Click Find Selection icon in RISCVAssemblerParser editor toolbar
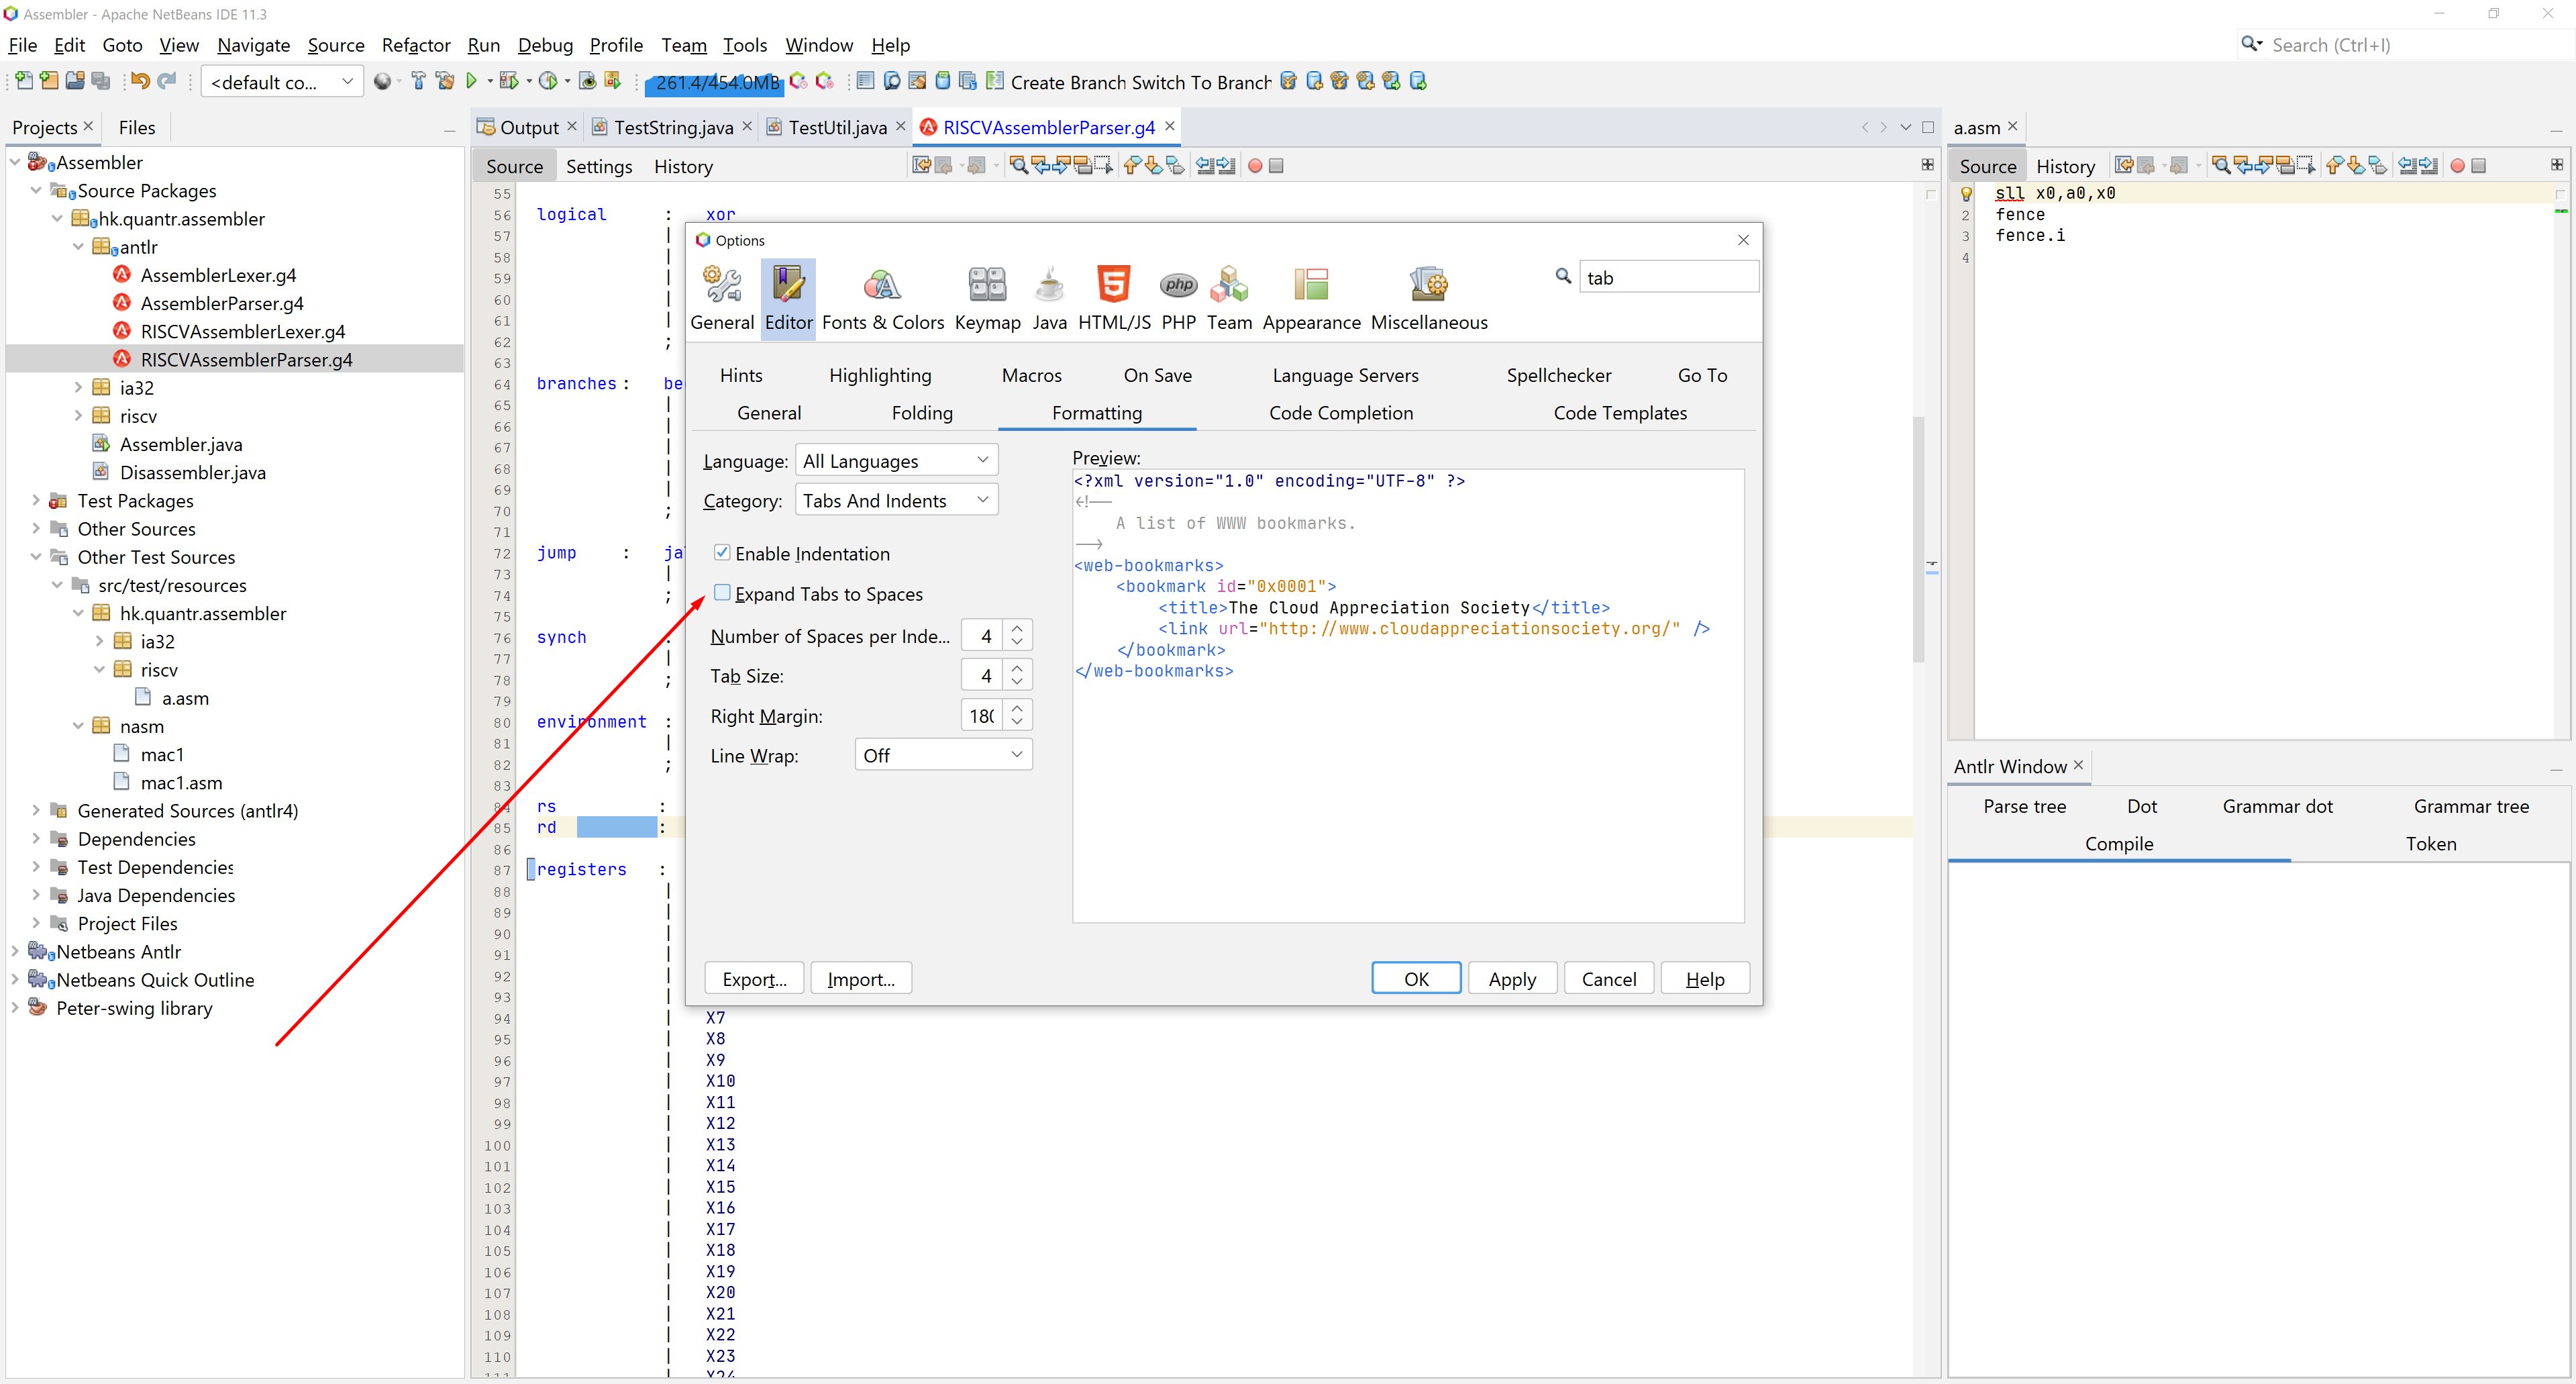The width and height of the screenshot is (2576, 1384). [x=1018, y=166]
